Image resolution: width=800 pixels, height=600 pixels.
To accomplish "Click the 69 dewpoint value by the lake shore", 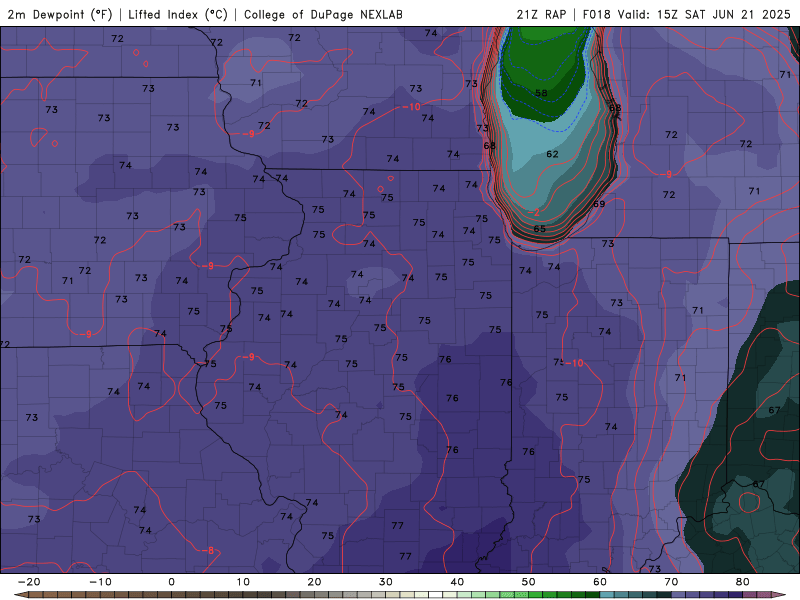I will pos(599,204).
